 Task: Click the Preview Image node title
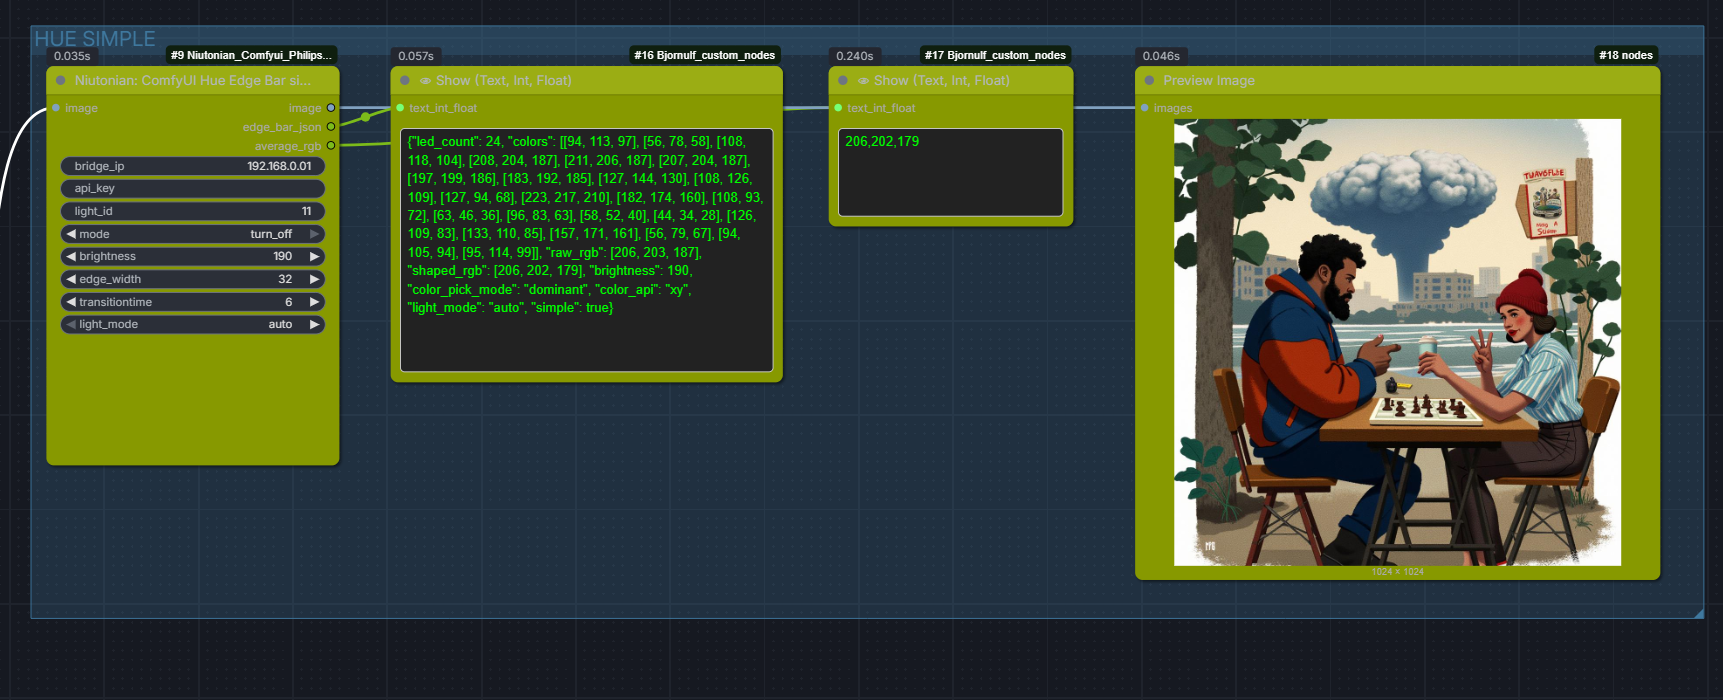click(x=1209, y=81)
